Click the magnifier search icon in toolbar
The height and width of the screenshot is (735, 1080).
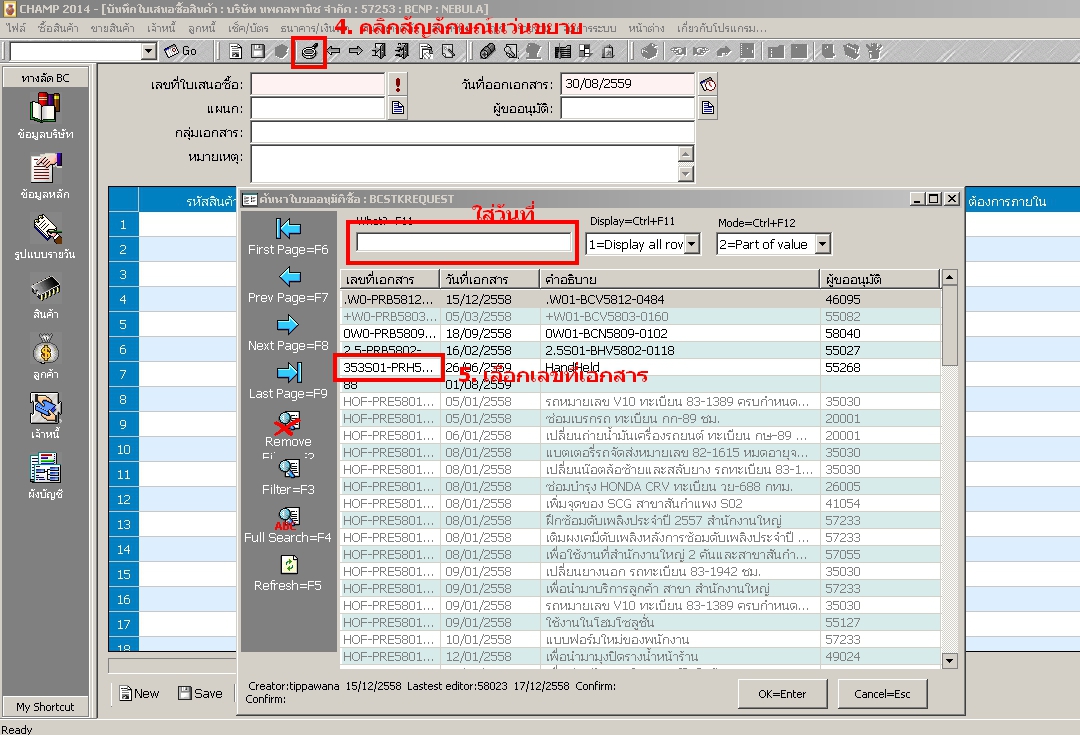(x=309, y=52)
